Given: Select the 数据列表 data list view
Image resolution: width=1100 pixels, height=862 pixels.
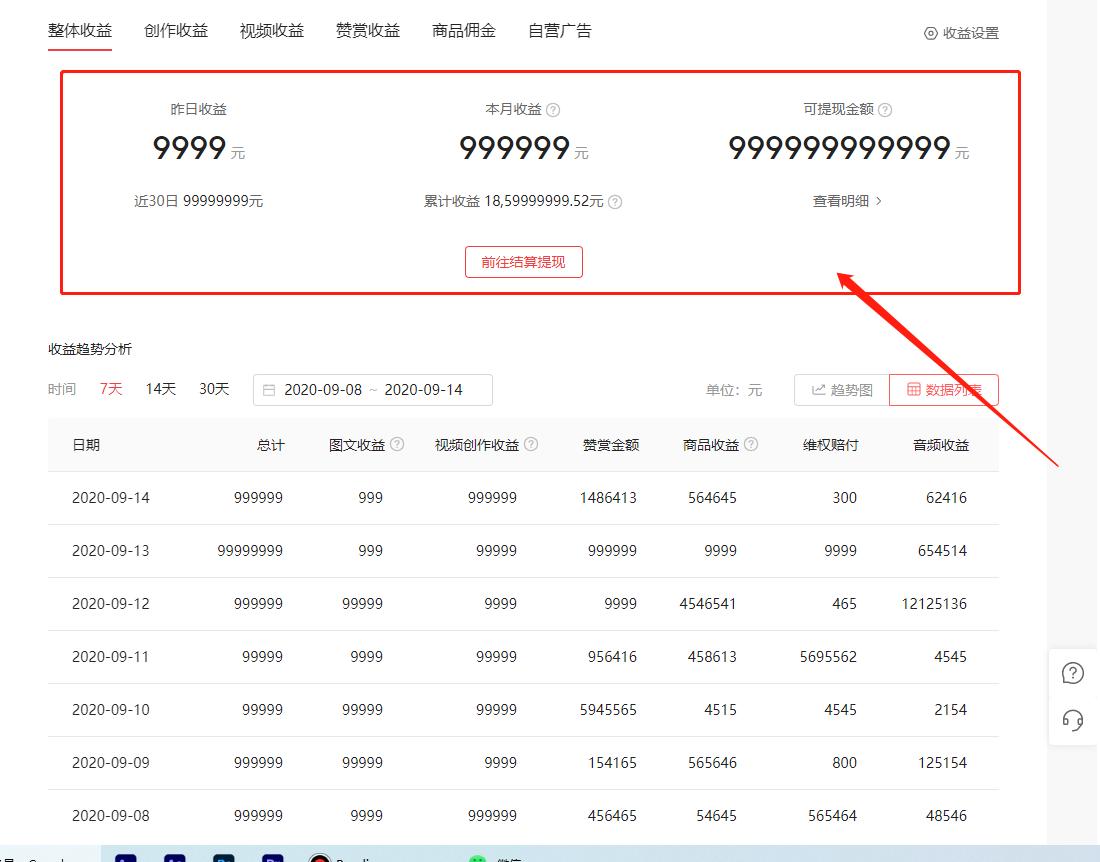Looking at the screenshot, I should (x=944, y=390).
